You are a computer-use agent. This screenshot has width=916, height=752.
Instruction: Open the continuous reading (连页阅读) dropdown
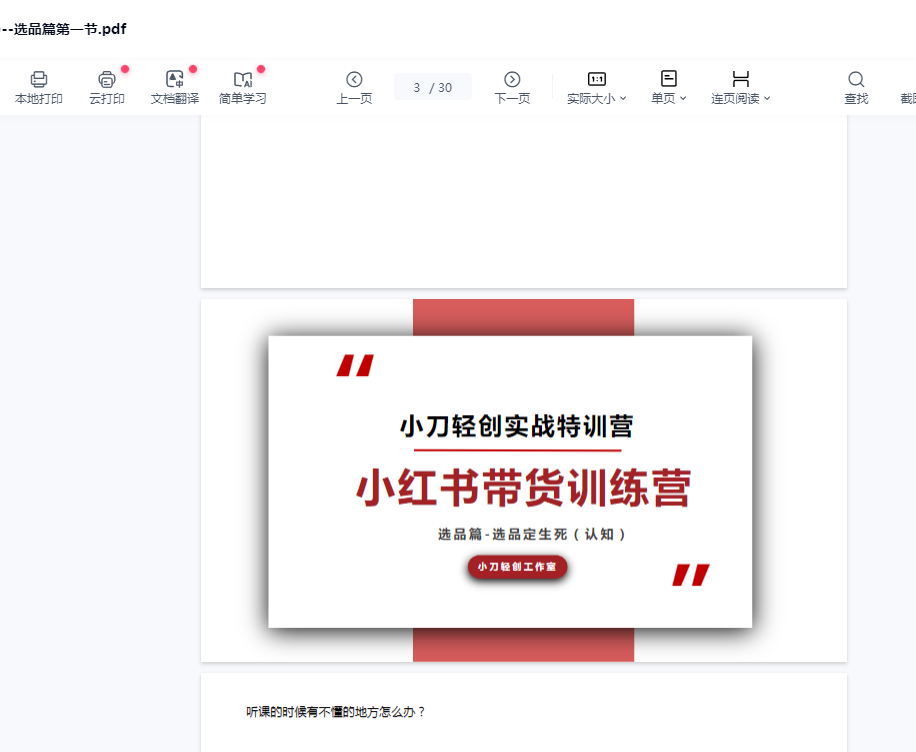[741, 99]
